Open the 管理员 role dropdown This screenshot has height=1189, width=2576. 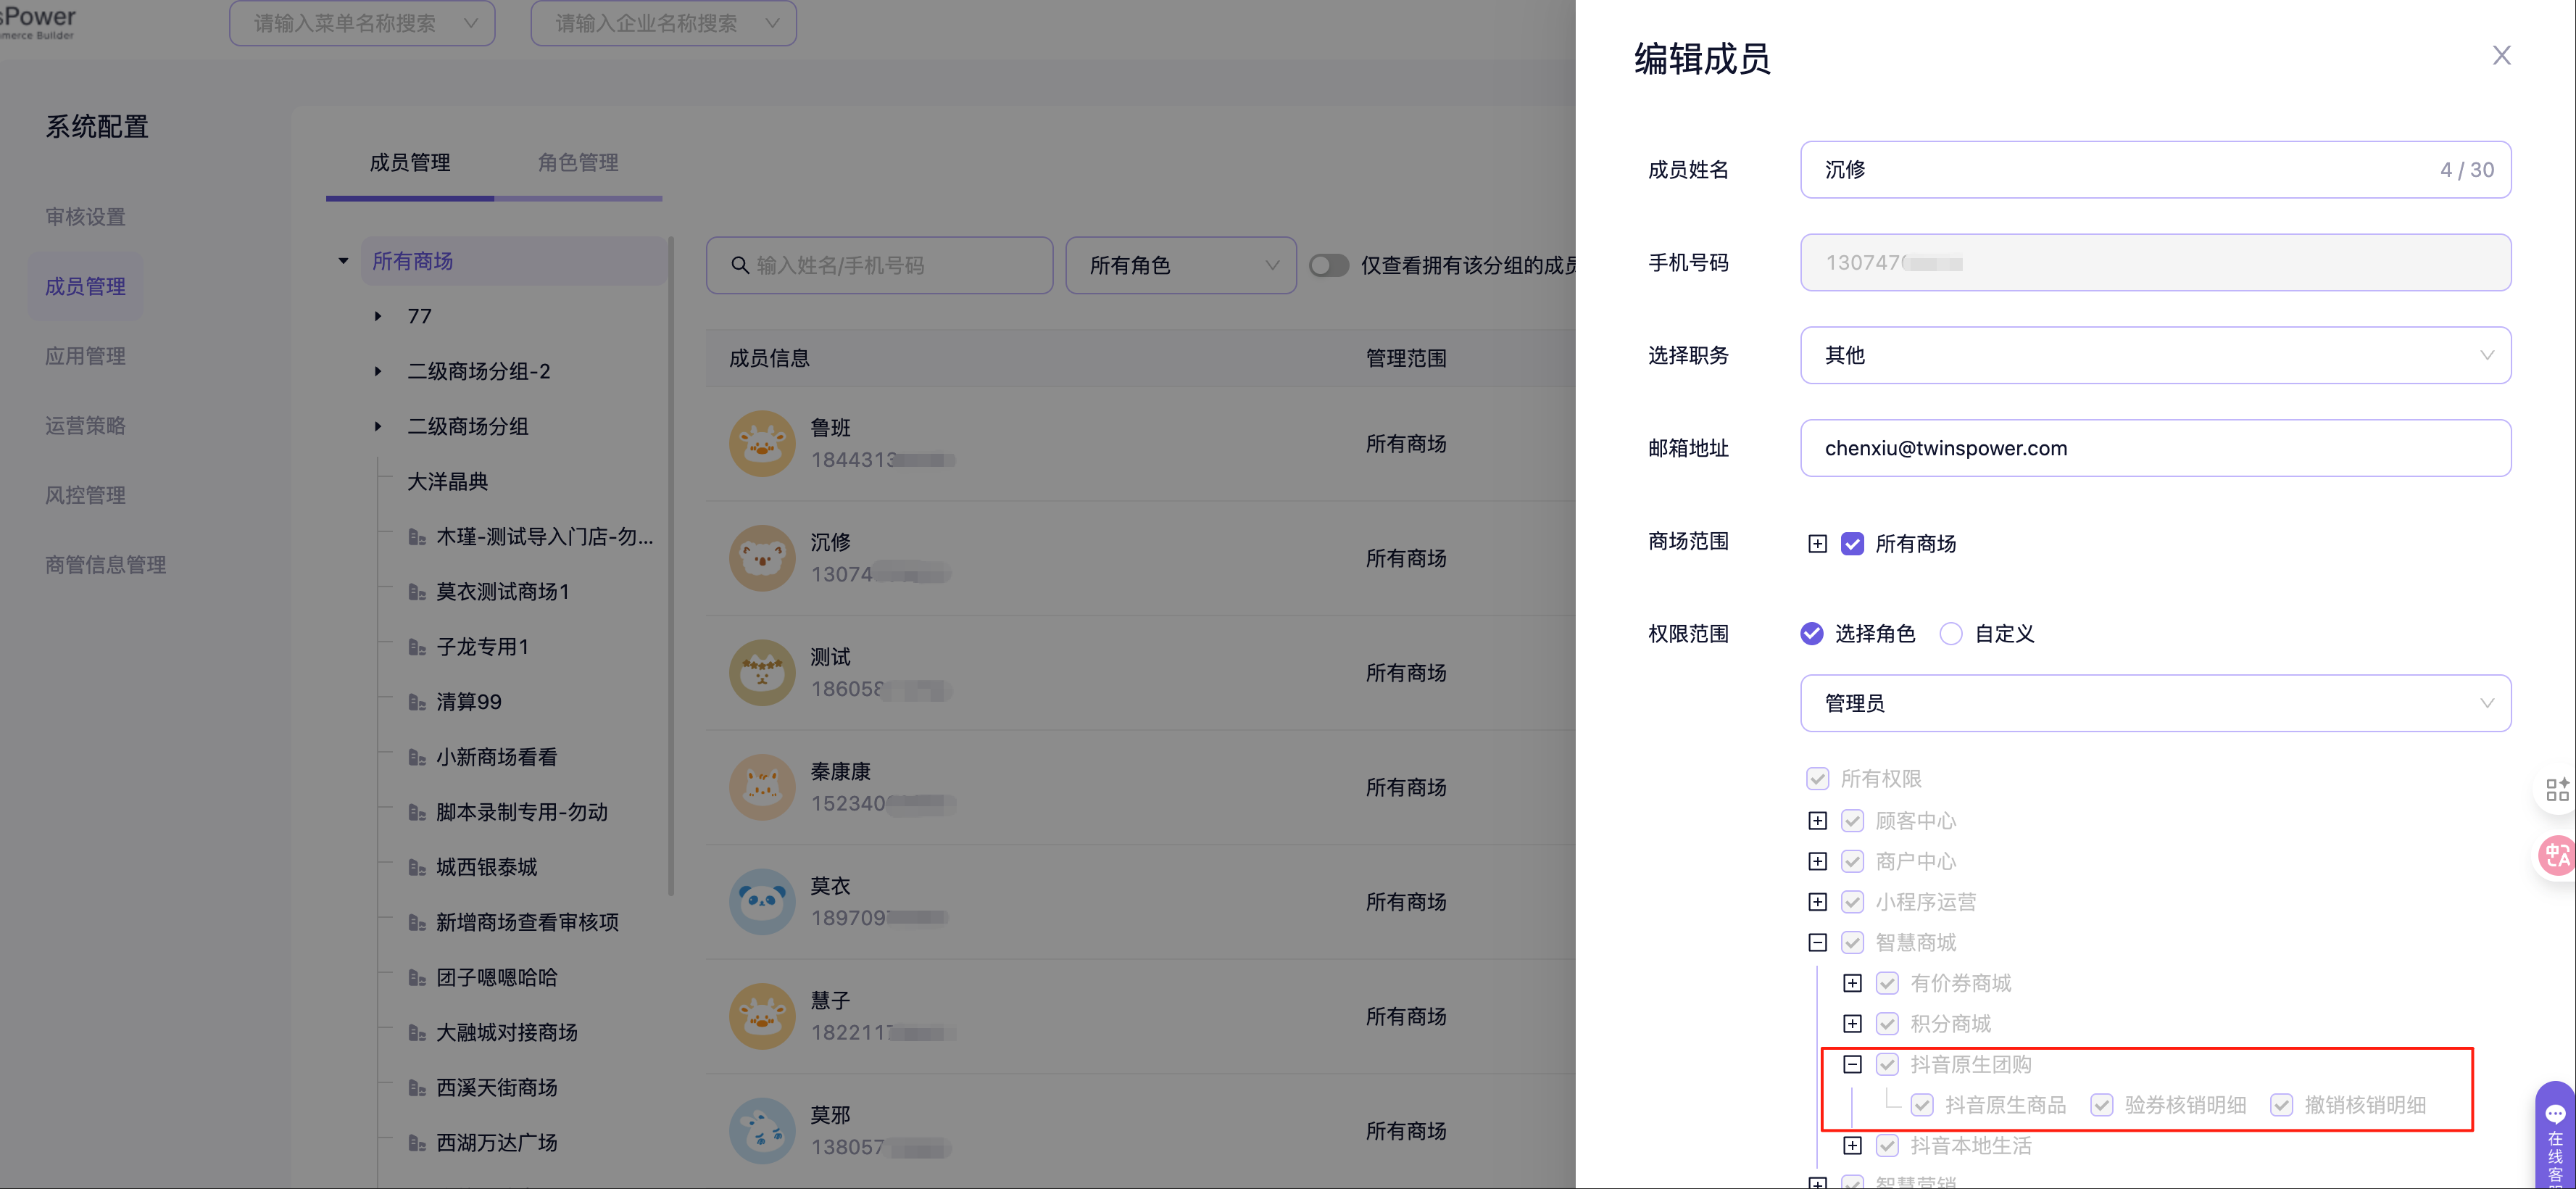[2155, 703]
